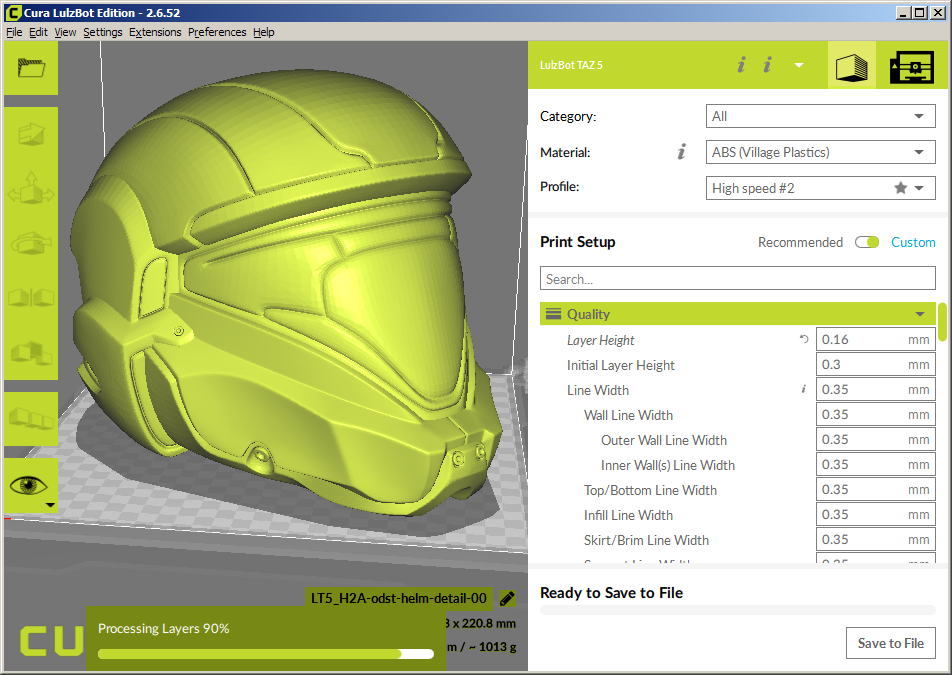Screen dimensions: 952x675
Task: Click the Skirt/Brim Line Width value field
Action: (876, 539)
